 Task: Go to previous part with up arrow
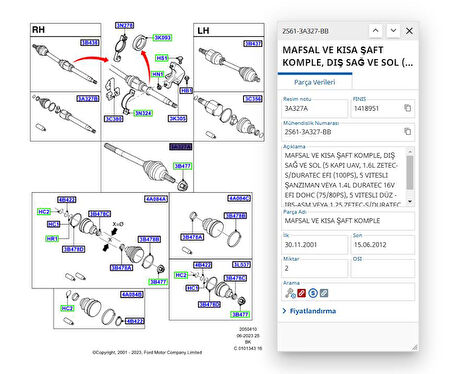[375, 31]
